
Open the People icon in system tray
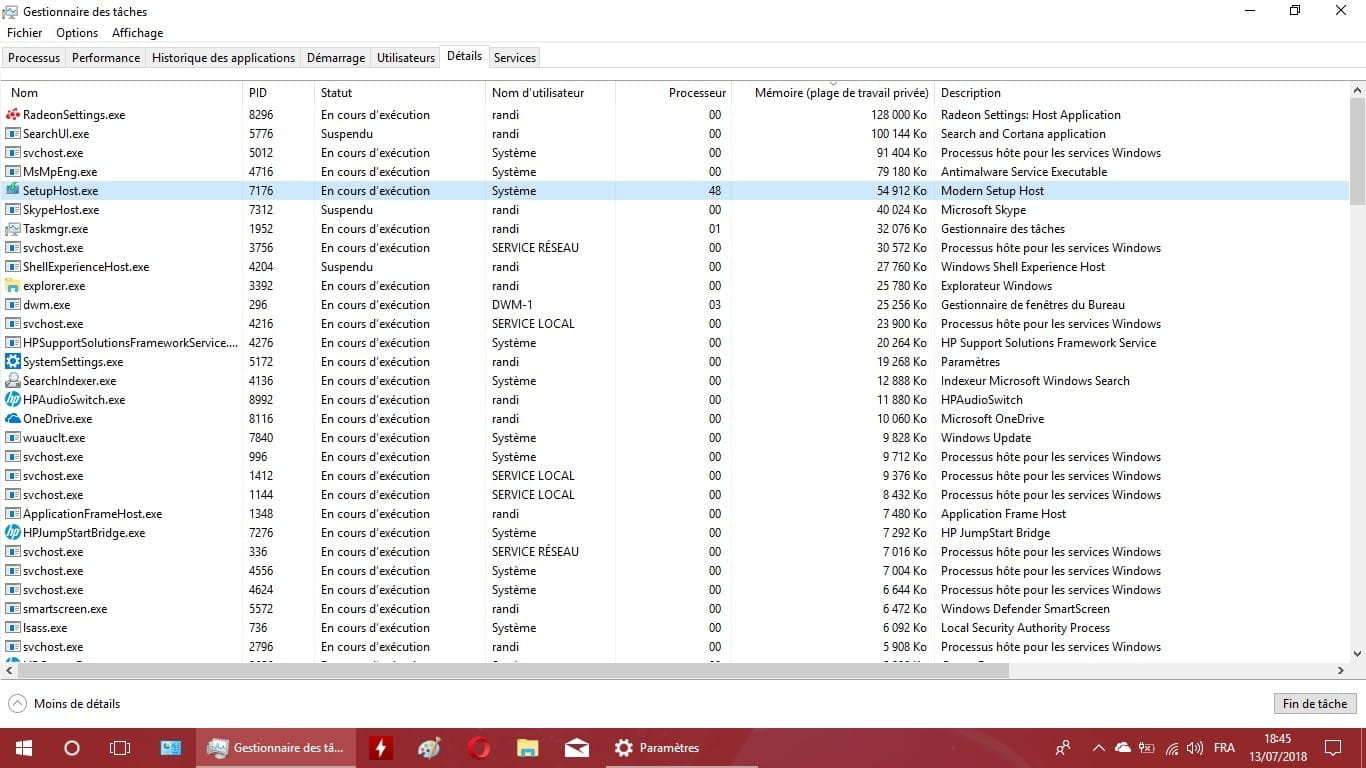point(1062,748)
